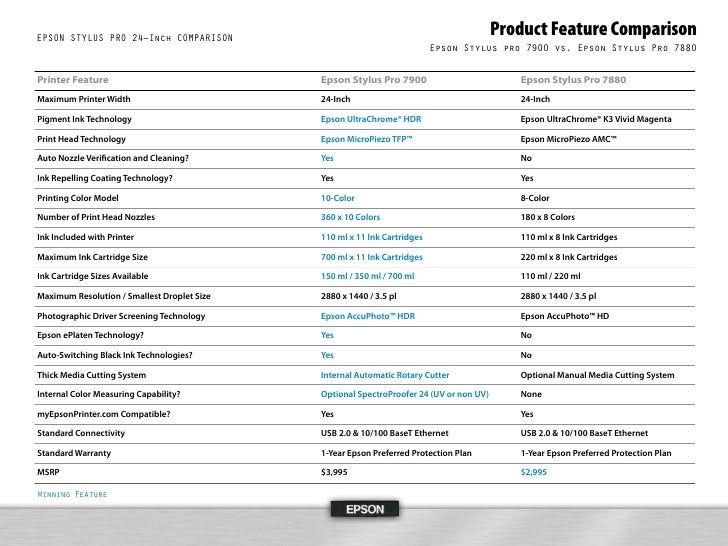Select the 'Product Feature Comparison' title
Screen dimensions: 728x546
click(x=593, y=29)
